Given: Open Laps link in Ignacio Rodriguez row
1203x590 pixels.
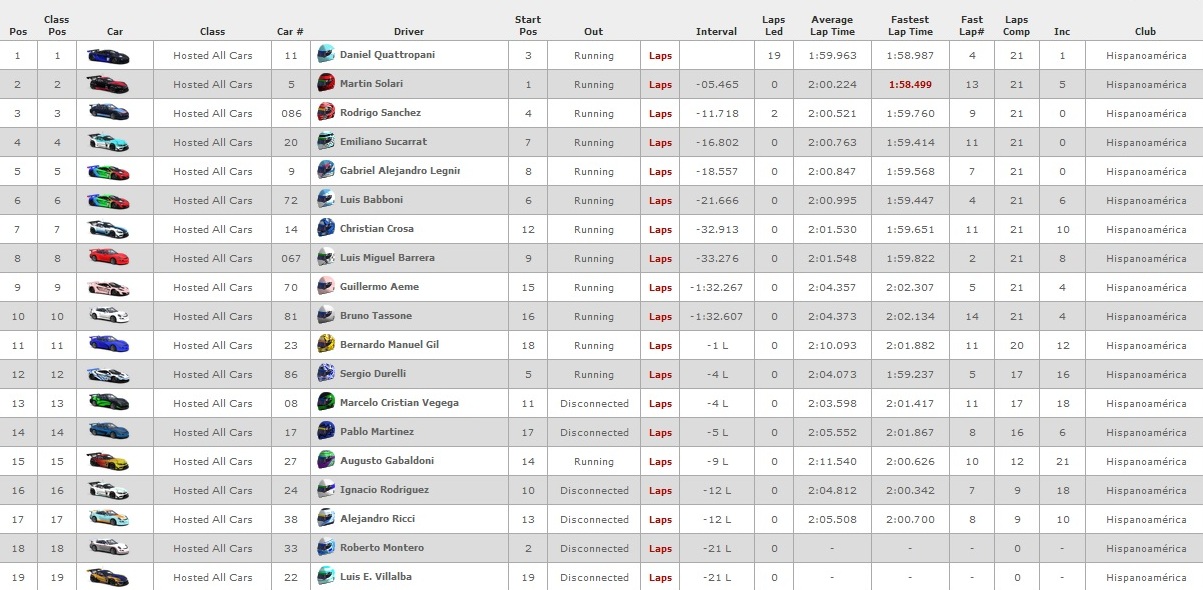Looking at the screenshot, I should tap(660, 491).
